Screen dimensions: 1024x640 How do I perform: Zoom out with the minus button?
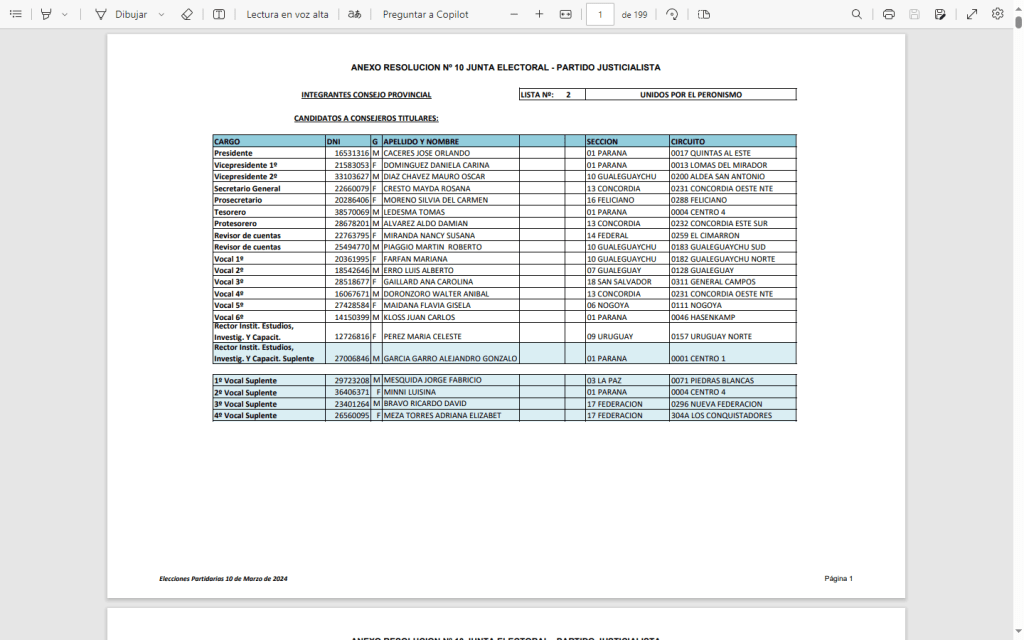pyautogui.click(x=514, y=14)
